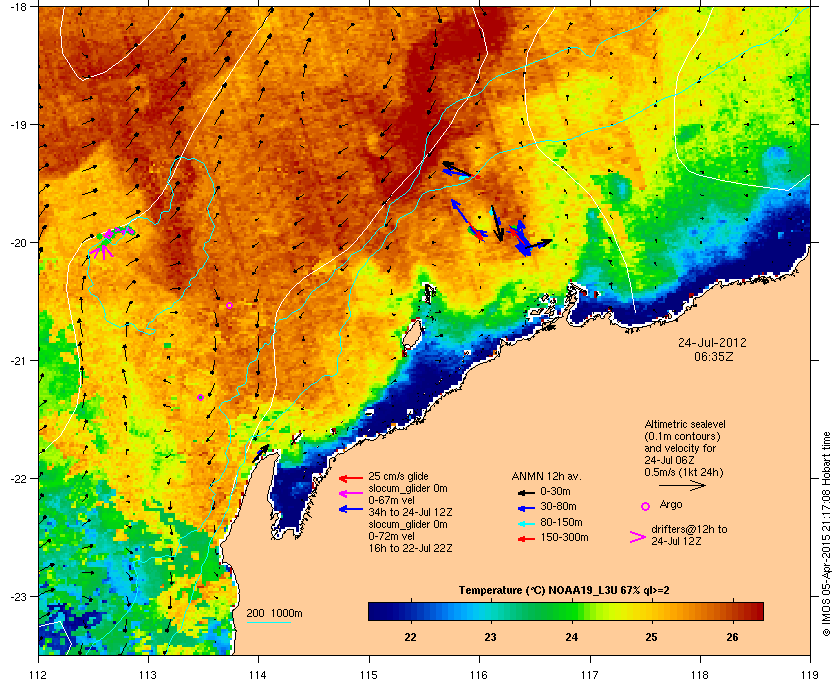Click the ANMN 12h av. legend heading
Viewport: 840px width, 680px height.
[546, 476]
